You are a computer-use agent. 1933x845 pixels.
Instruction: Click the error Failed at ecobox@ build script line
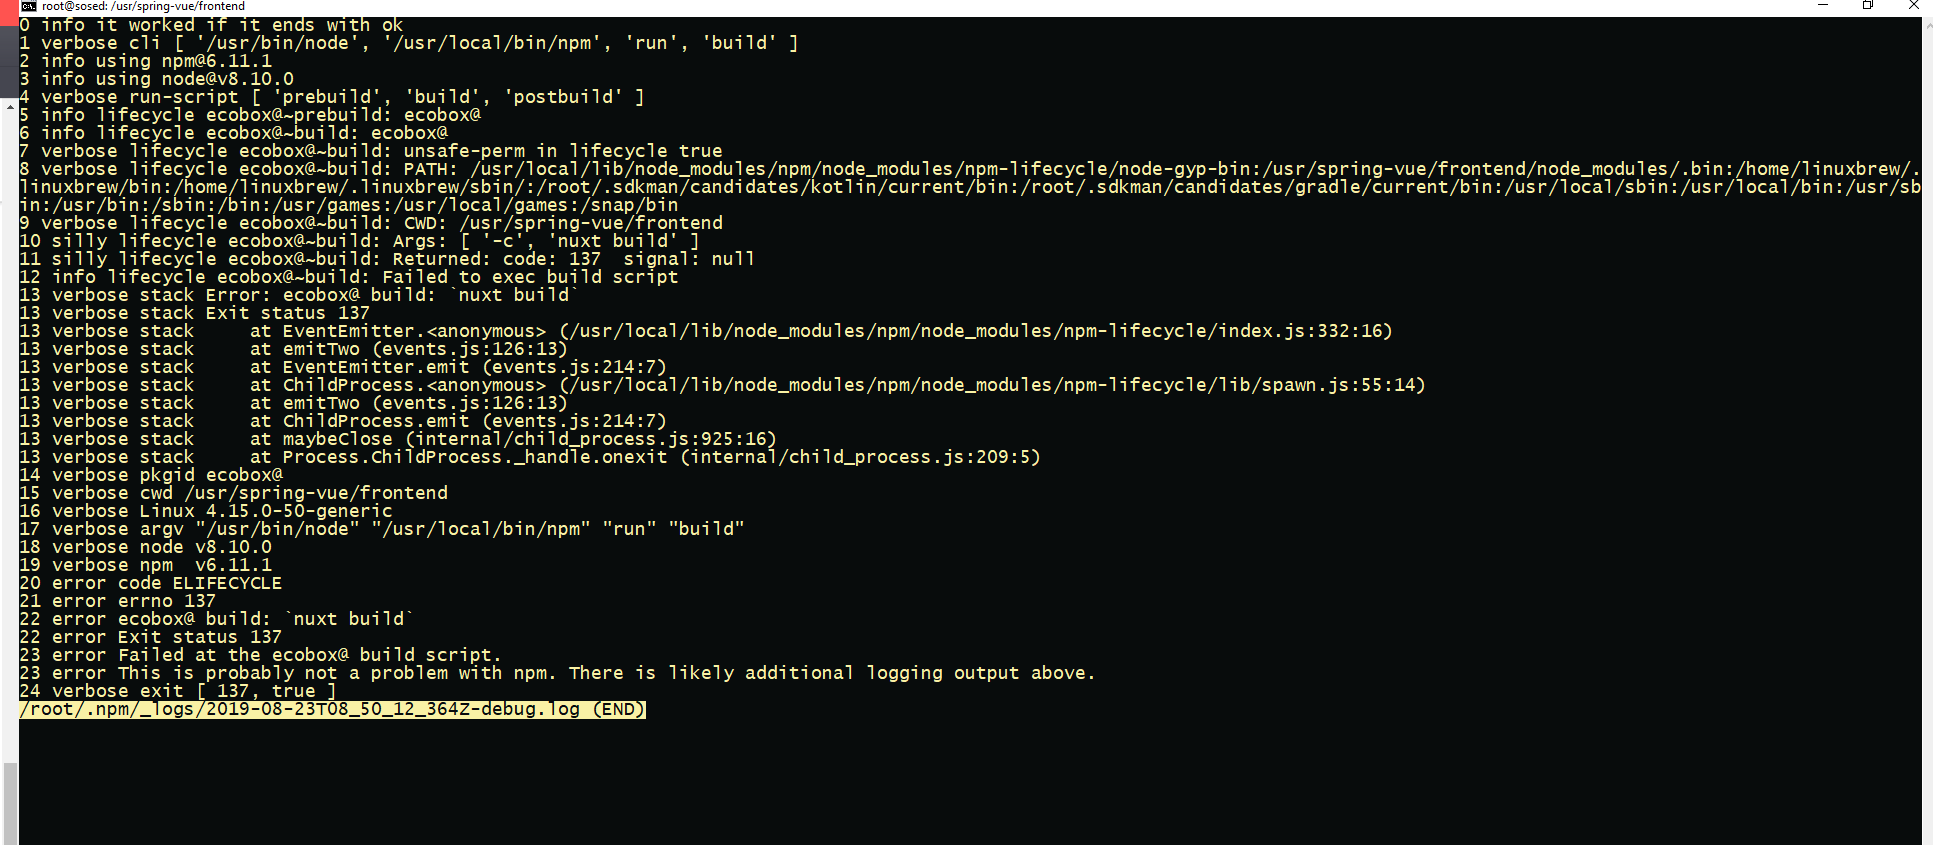point(260,655)
